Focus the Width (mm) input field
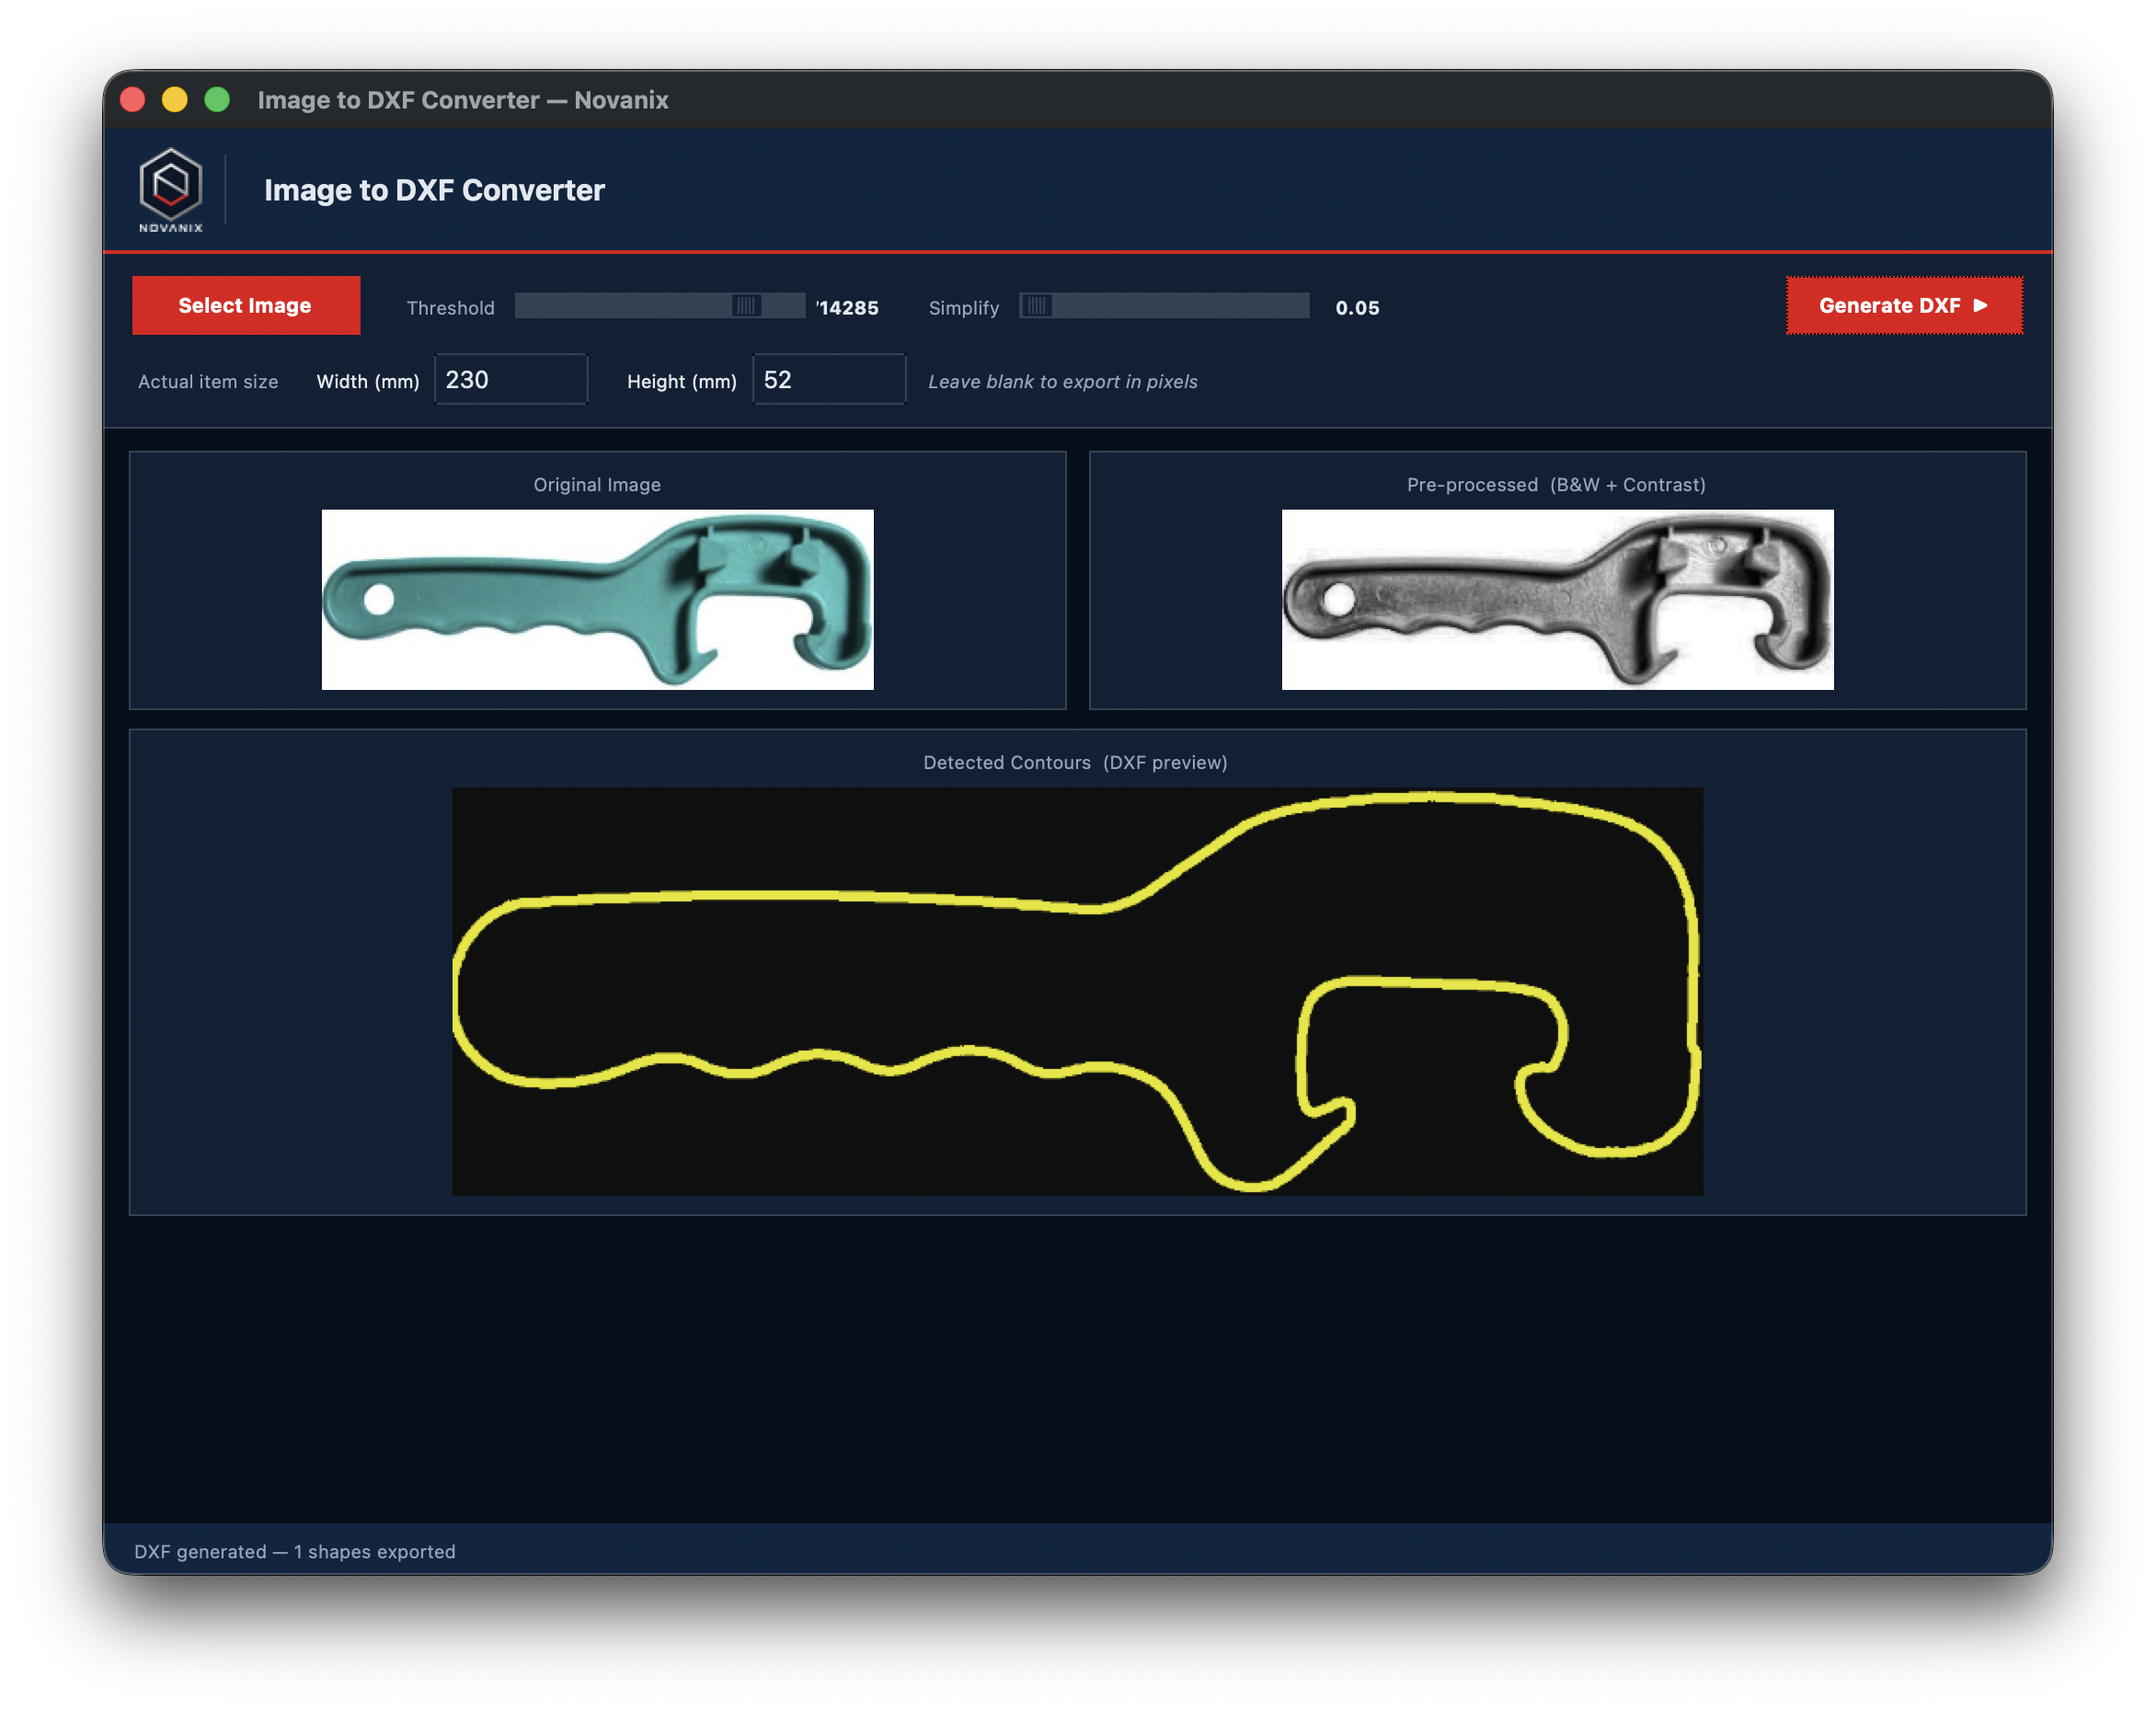The image size is (2156, 1711). tap(511, 379)
